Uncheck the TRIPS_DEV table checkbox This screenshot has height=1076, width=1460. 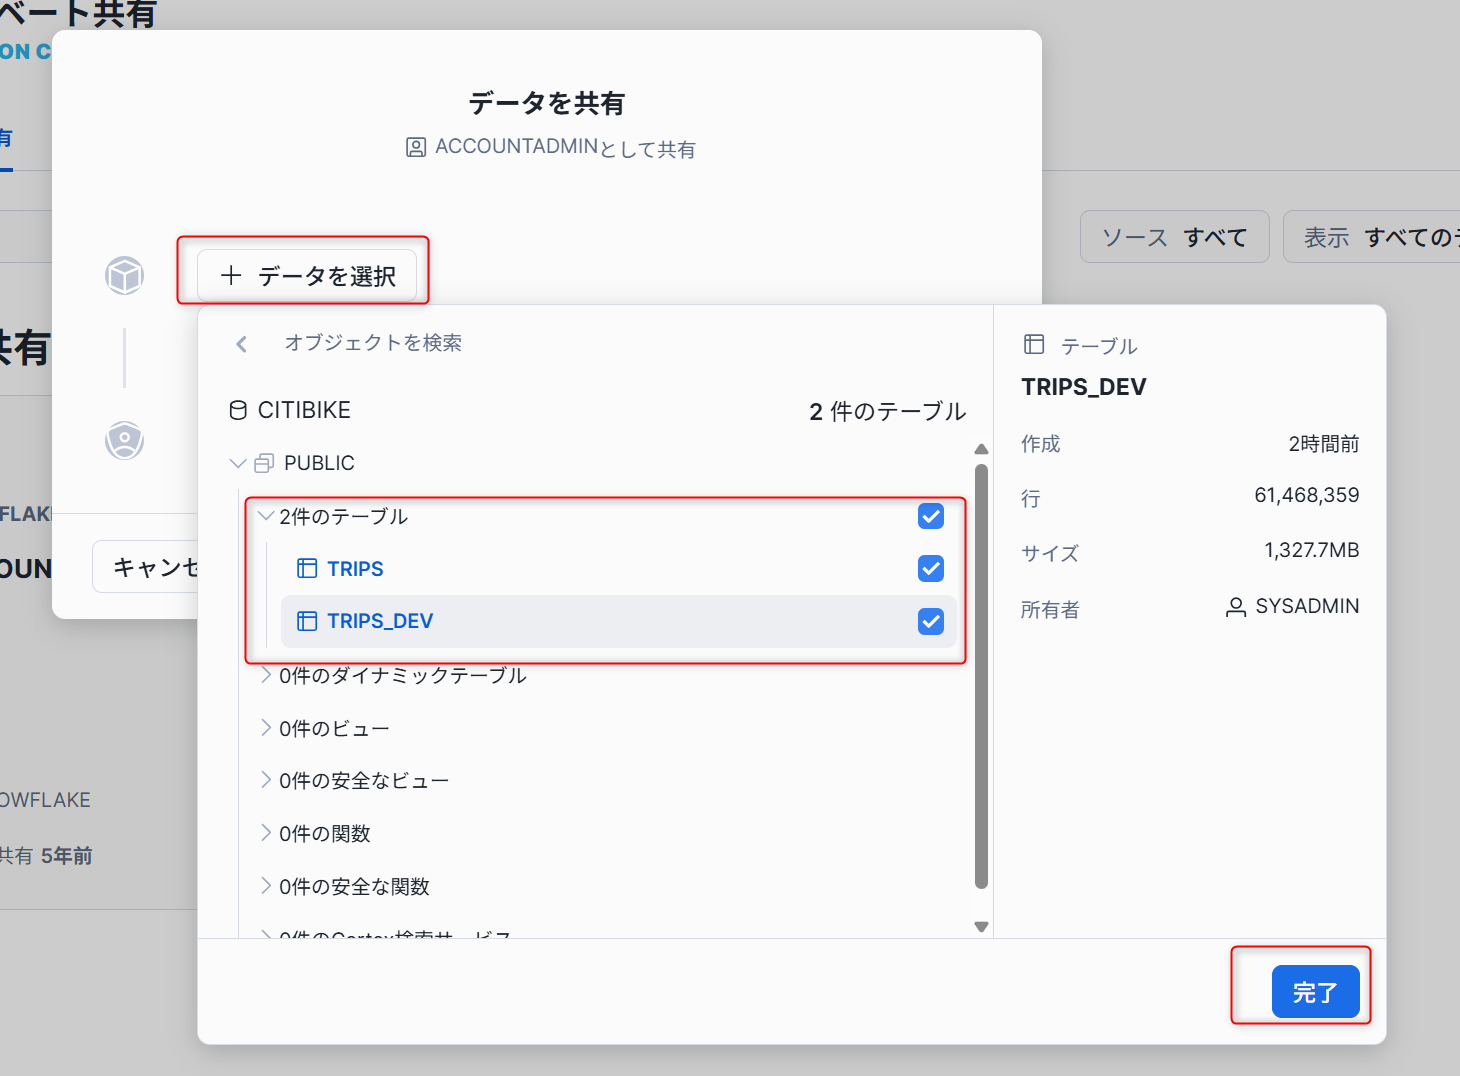click(931, 621)
